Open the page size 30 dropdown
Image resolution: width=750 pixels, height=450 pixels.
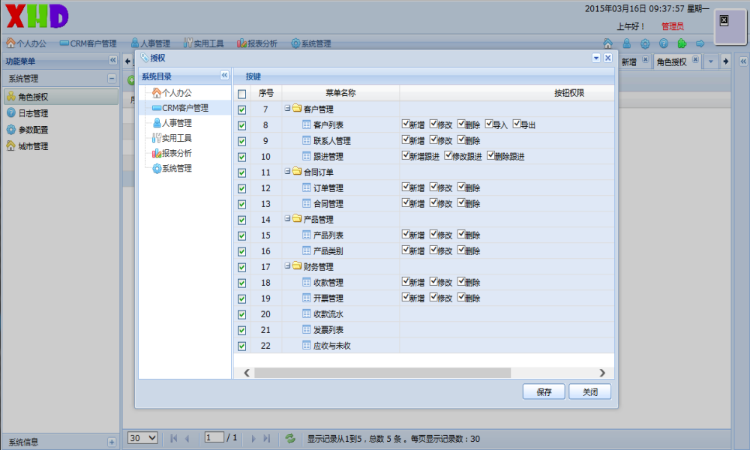(x=143, y=438)
